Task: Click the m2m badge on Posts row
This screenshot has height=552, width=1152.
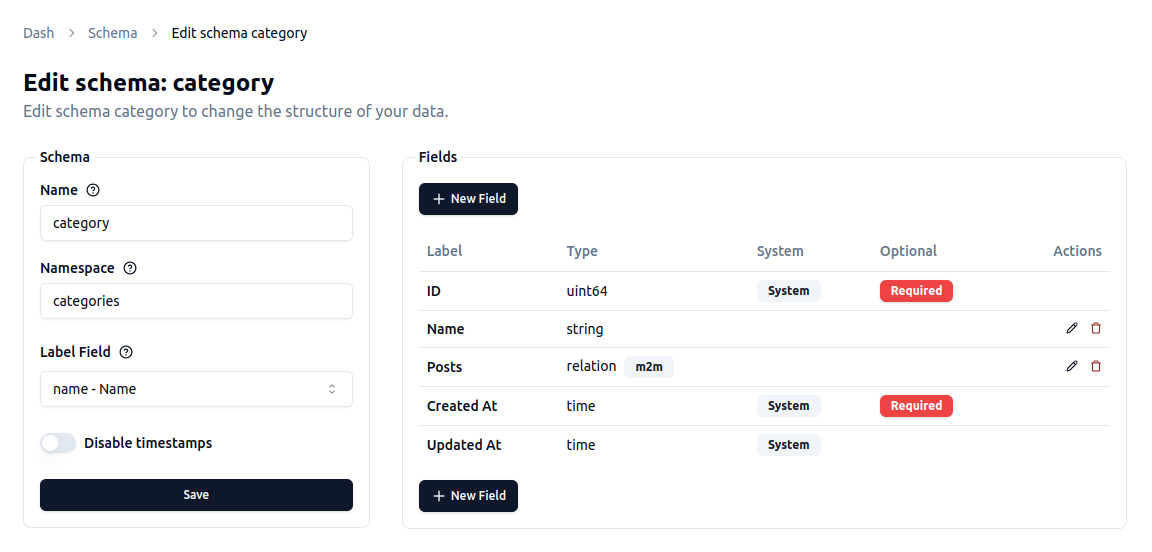Action: pyautogui.click(x=649, y=367)
